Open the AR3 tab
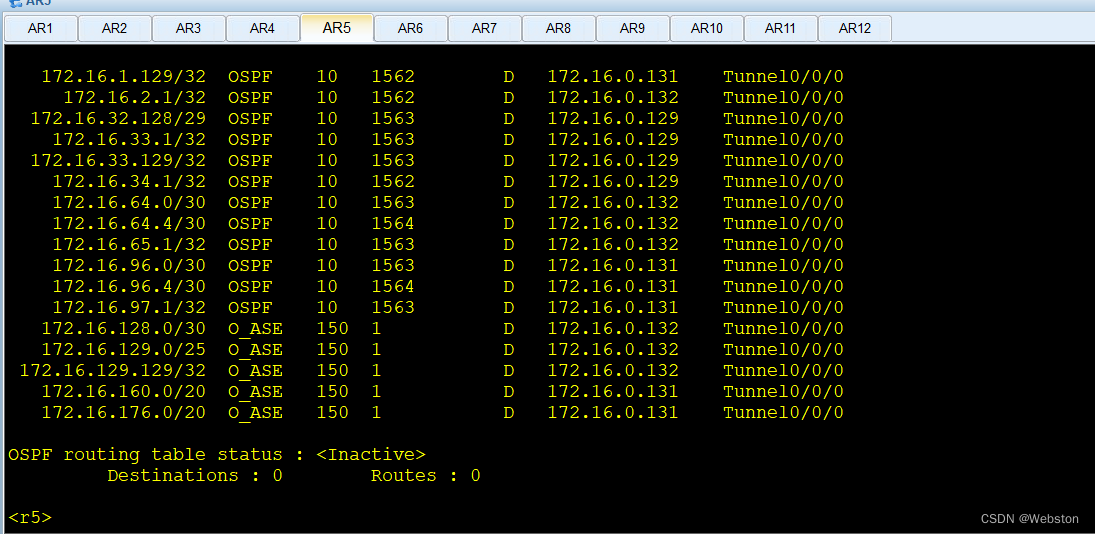 (189, 29)
